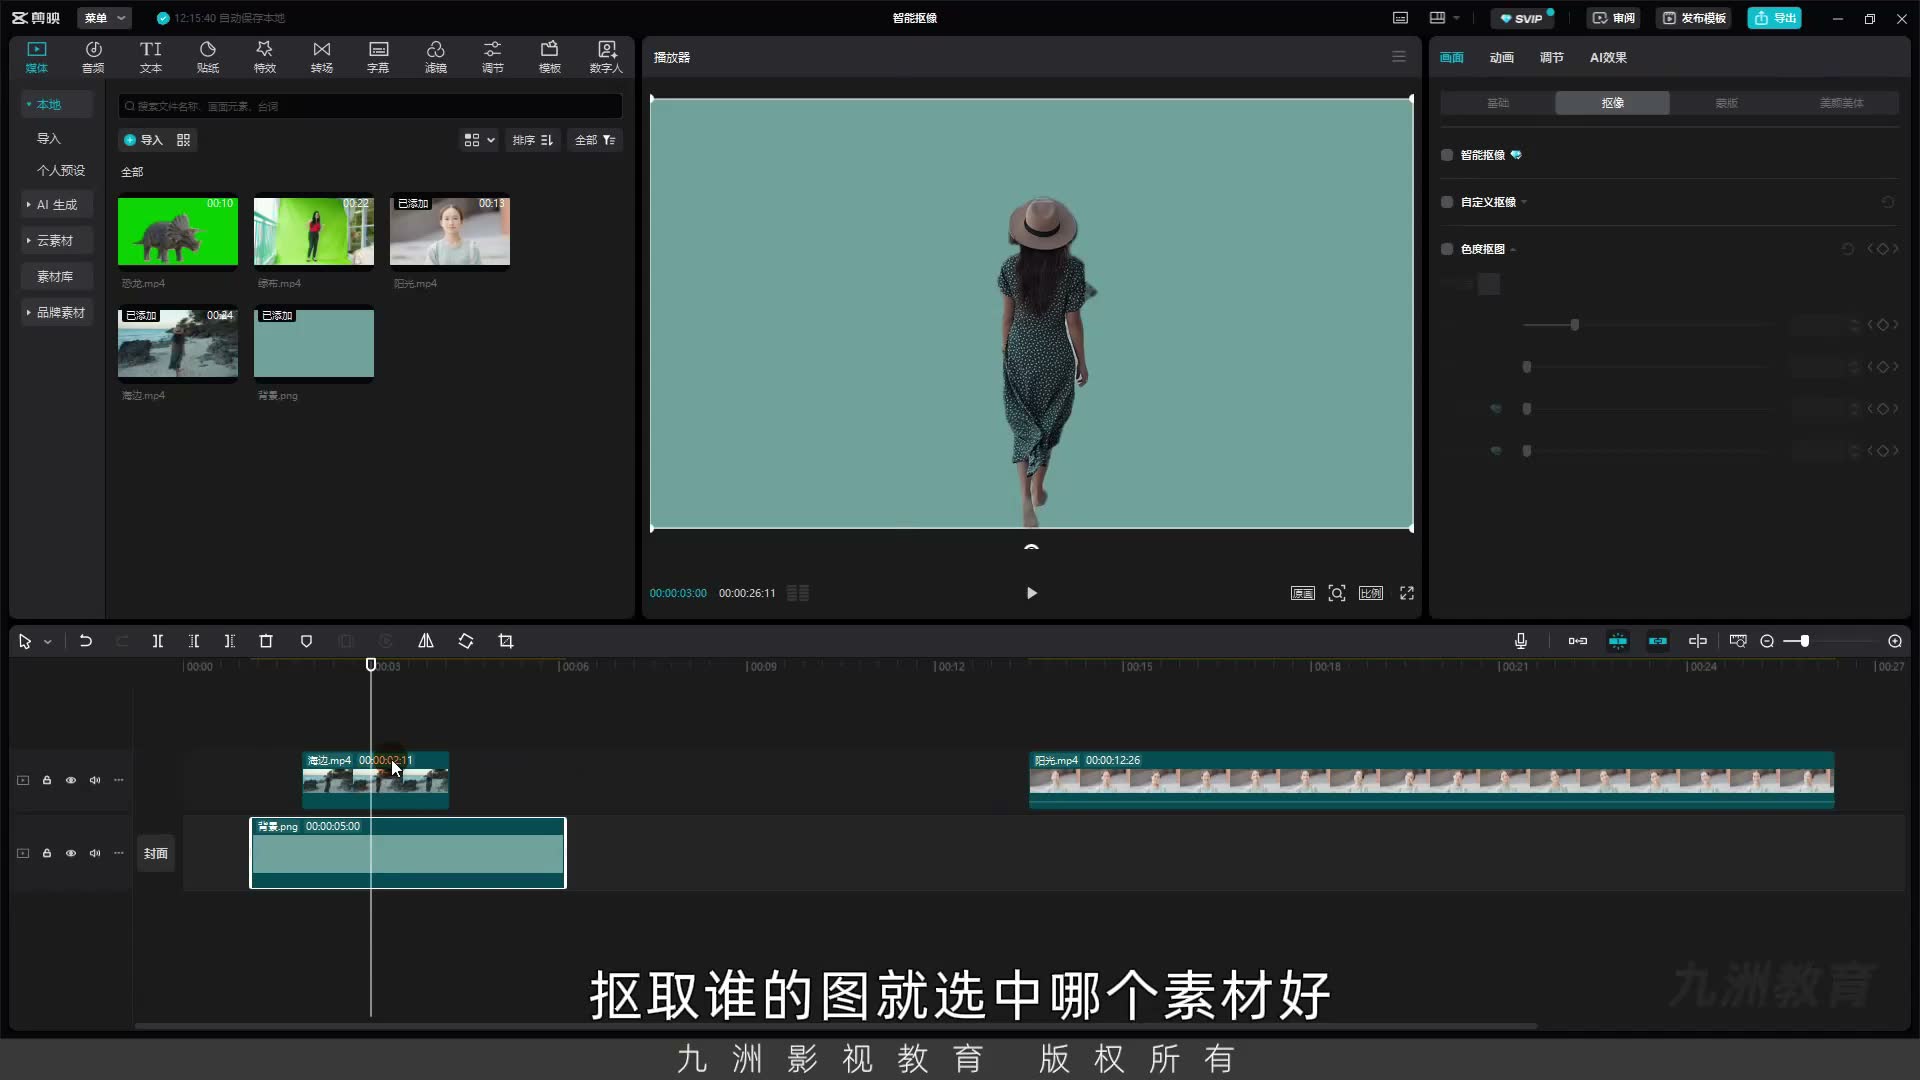This screenshot has width=1920, height=1080.
Task: Open the 特效 effects panel
Action: coord(264,57)
